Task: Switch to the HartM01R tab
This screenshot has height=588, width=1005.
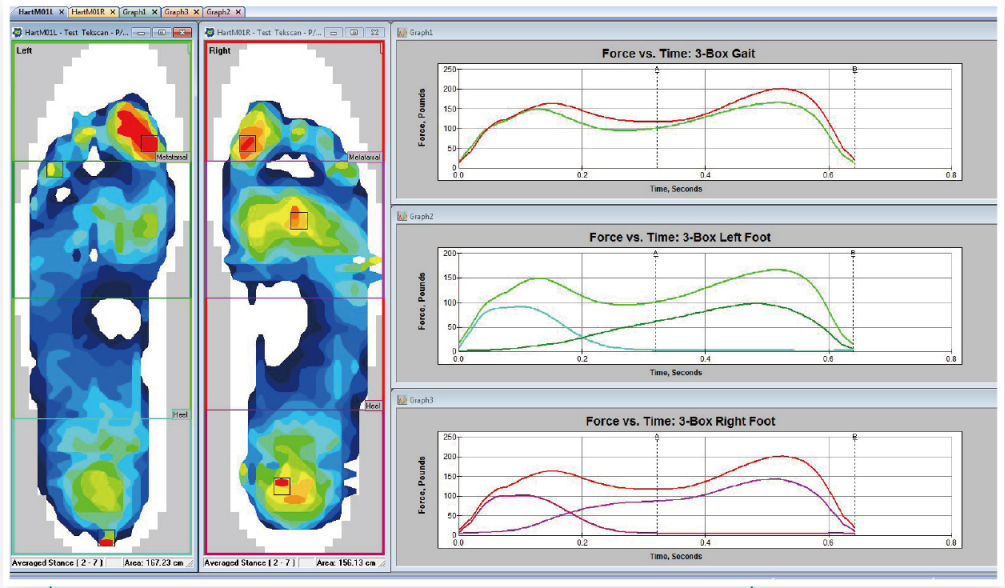Action: coord(89,12)
